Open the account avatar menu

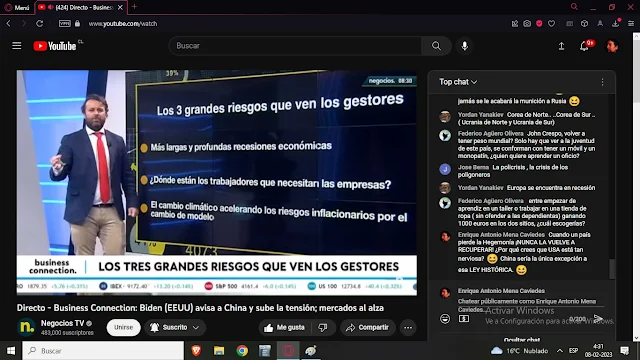click(612, 46)
